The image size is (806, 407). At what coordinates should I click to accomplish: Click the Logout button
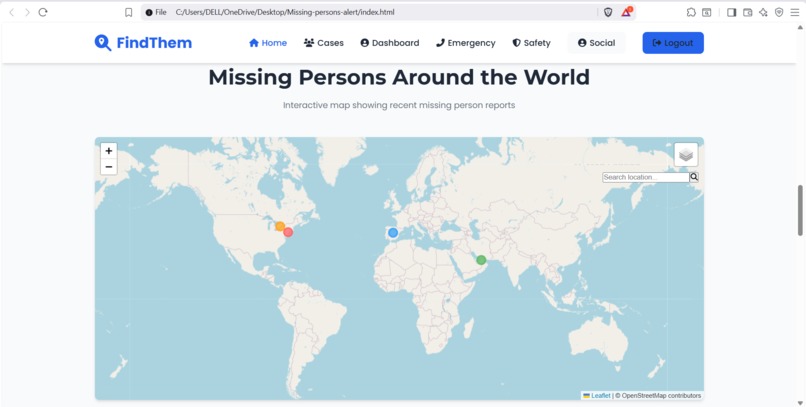[673, 43]
